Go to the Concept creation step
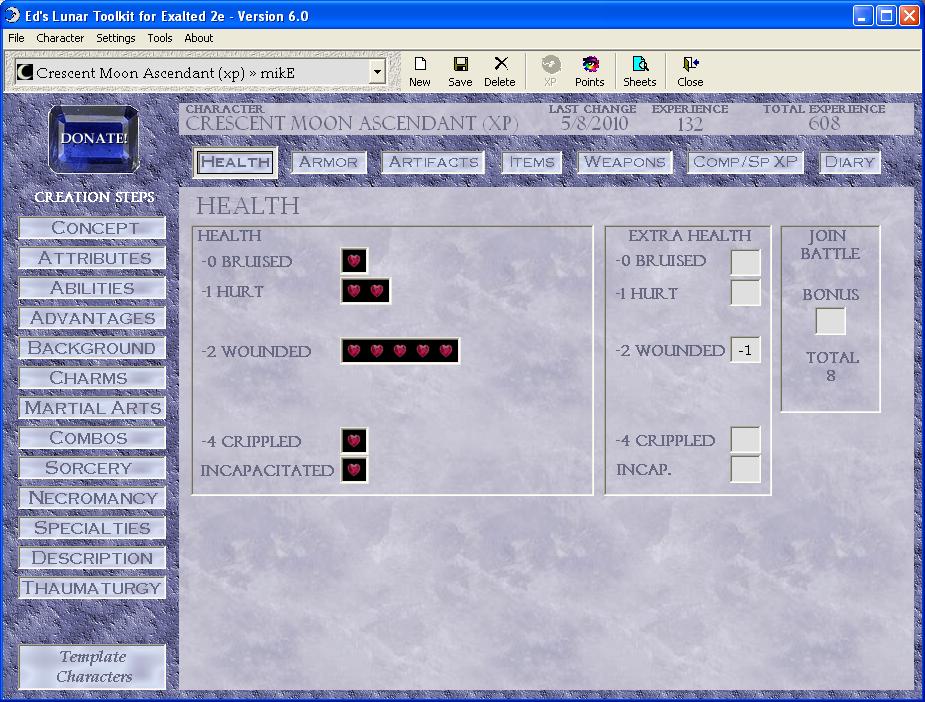The image size is (925, 702). coord(93,228)
